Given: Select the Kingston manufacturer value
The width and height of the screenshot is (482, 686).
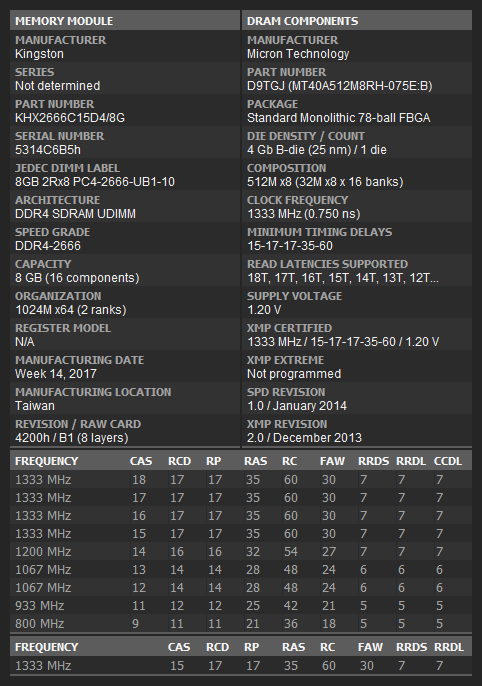Looking at the screenshot, I should (x=39, y=54).
